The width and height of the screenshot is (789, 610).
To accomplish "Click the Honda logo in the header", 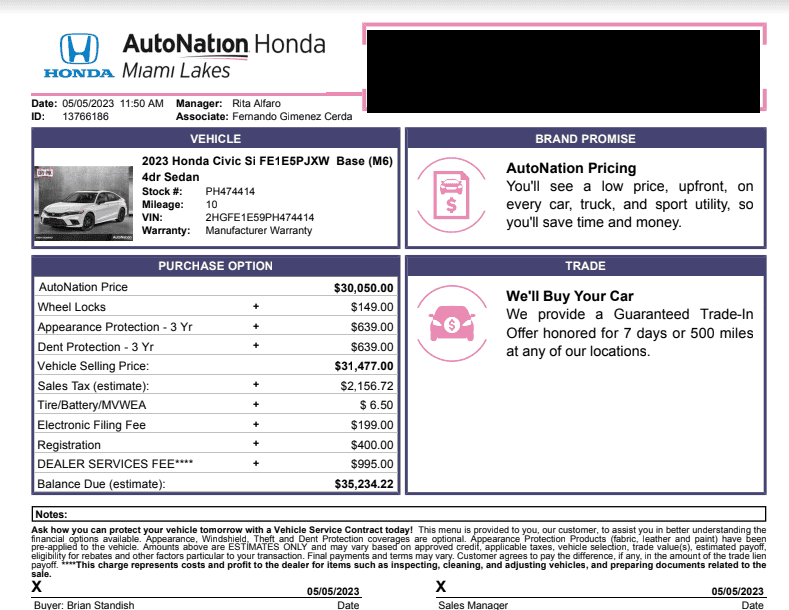I will [79, 55].
